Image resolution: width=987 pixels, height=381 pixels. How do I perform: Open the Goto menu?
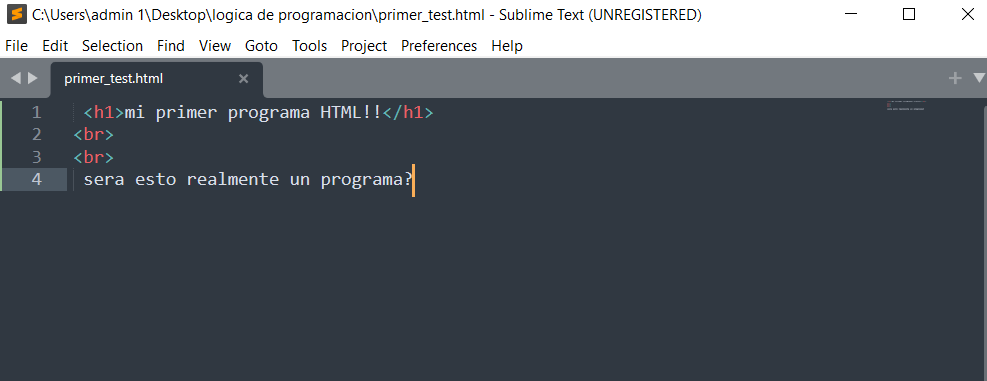261,46
